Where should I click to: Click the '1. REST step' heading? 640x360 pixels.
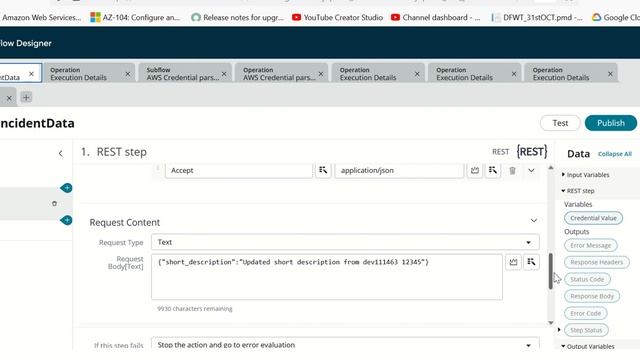pos(114,152)
